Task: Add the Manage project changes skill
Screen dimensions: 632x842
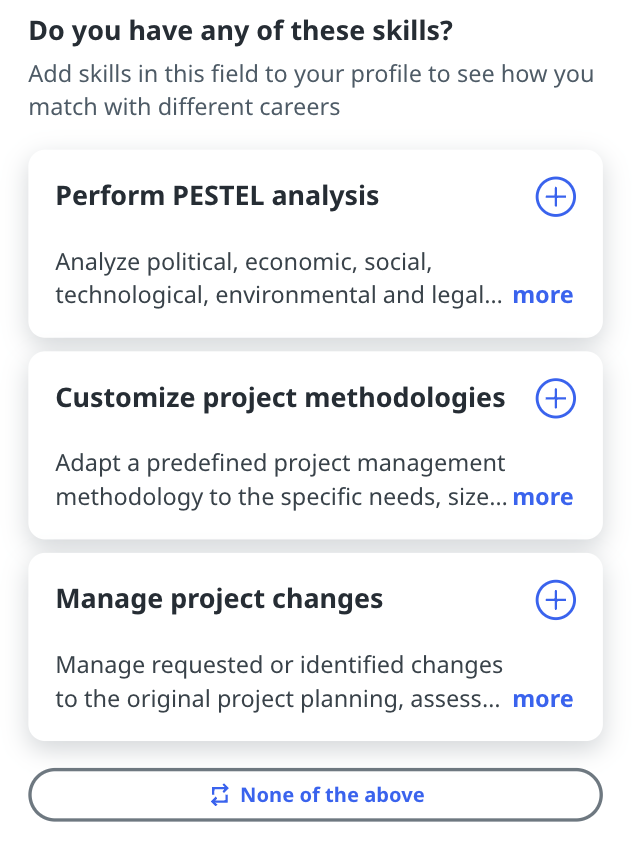Action: pyautogui.click(x=555, y=600)
